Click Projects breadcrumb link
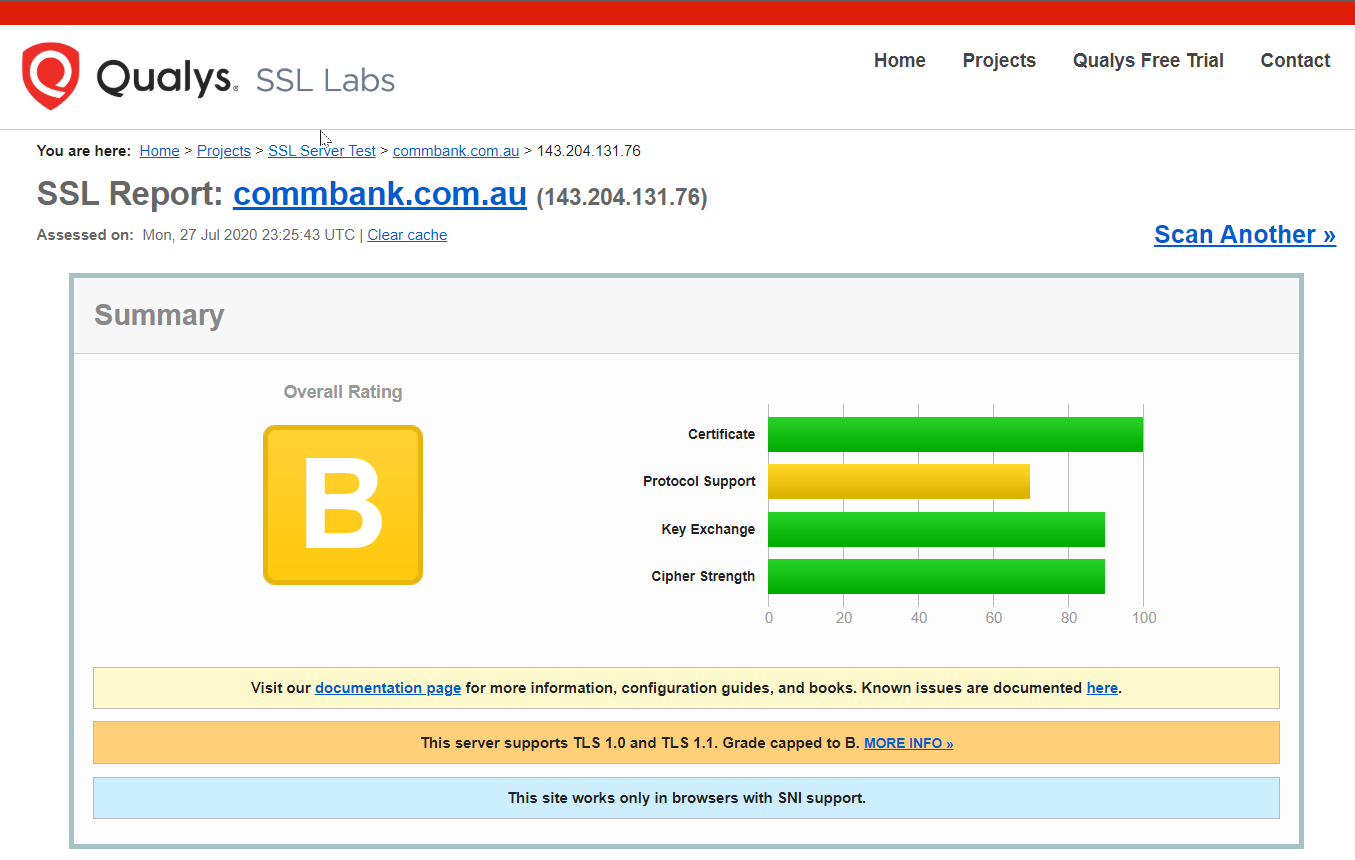The image size is (1355, 860). click(223, 151)
